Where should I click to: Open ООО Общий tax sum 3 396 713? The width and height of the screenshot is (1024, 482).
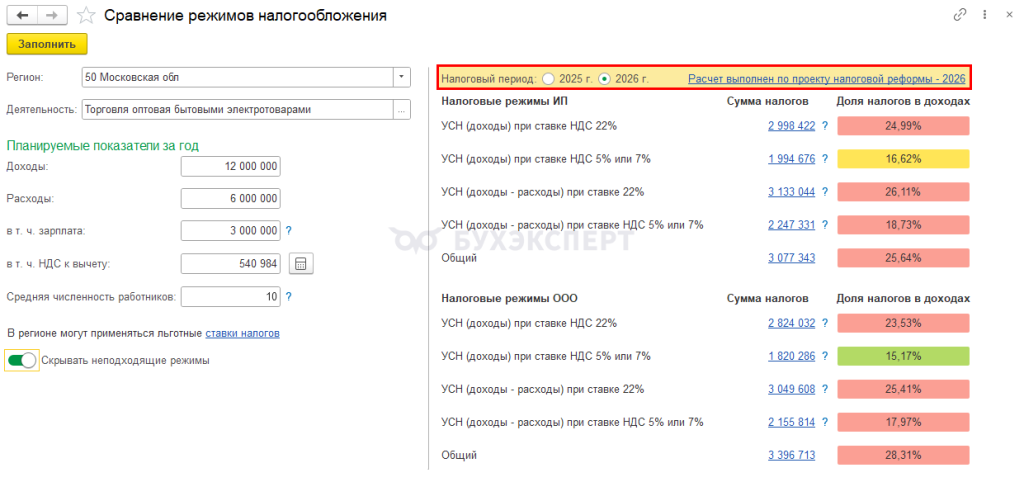point(791,455)
